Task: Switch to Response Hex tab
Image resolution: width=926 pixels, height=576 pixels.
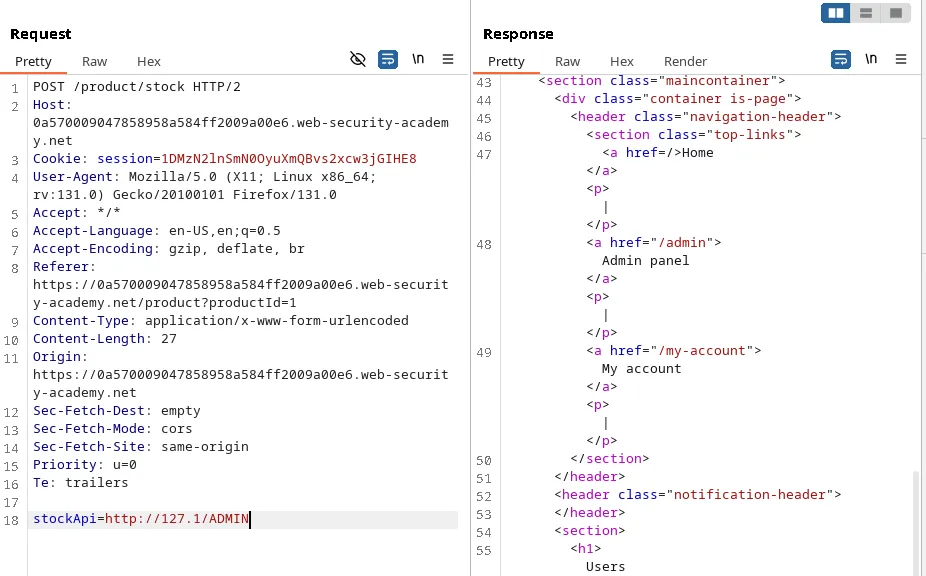Action: pos(622,61)
